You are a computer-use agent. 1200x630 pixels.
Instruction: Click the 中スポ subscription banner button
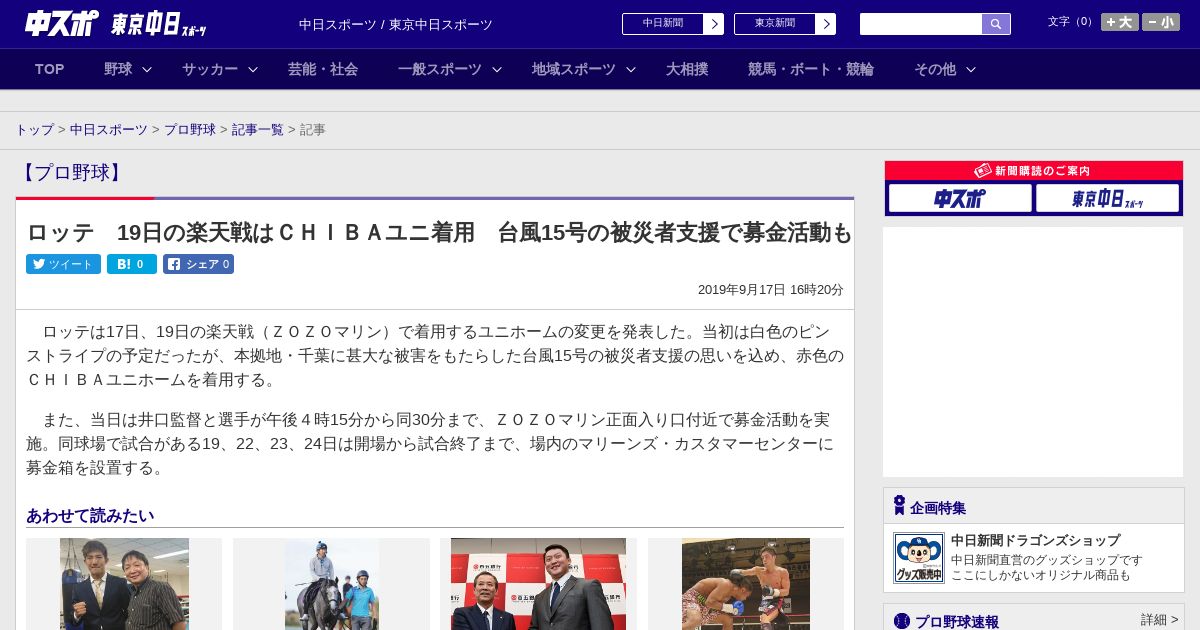[960, 198]
